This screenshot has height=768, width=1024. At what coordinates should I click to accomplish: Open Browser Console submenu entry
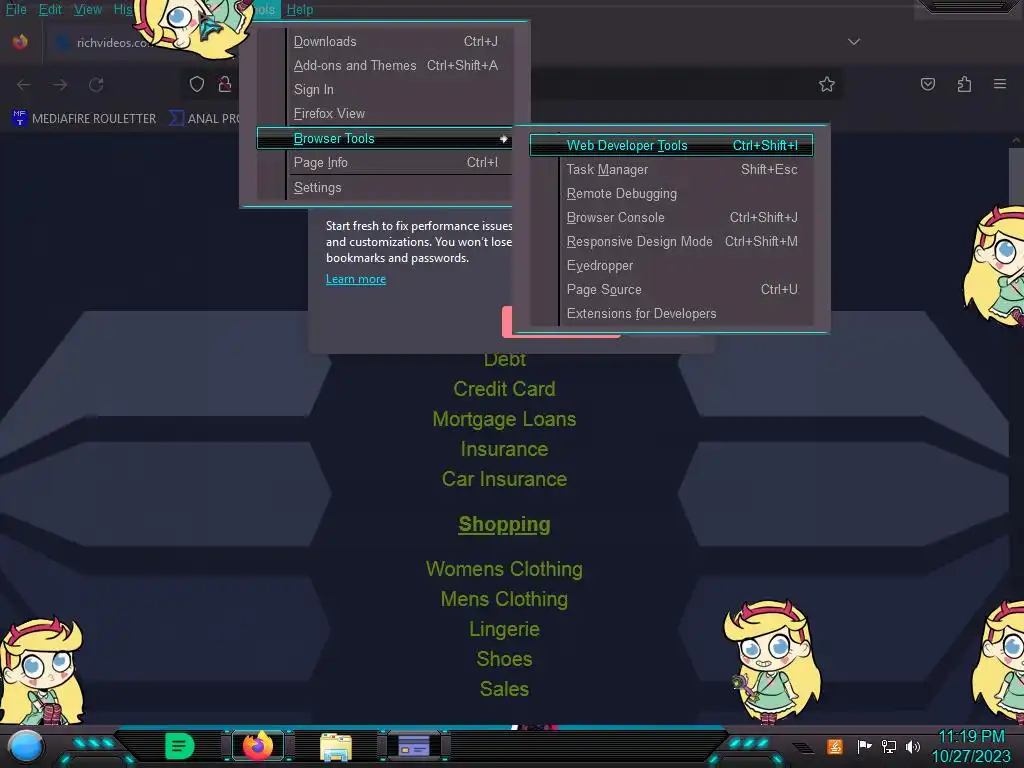(671, 217)
